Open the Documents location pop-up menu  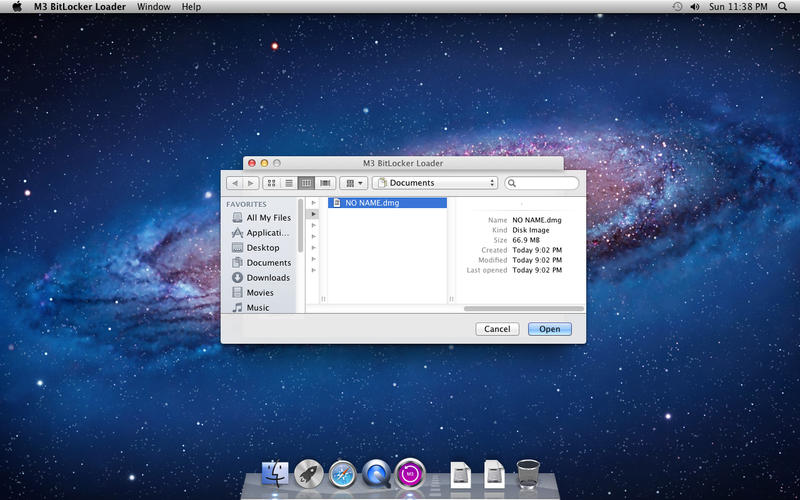click(435, 183)
